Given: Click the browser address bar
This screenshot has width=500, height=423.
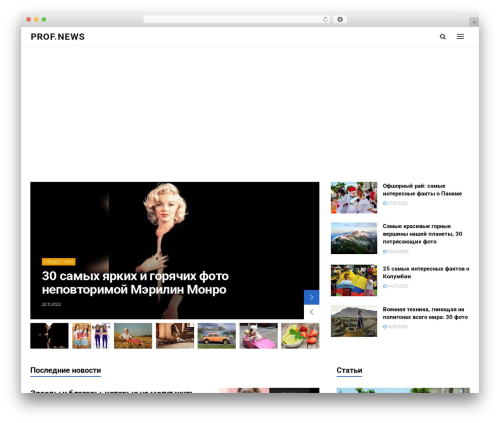Looking at the screenshot, I should coord(236,19).
